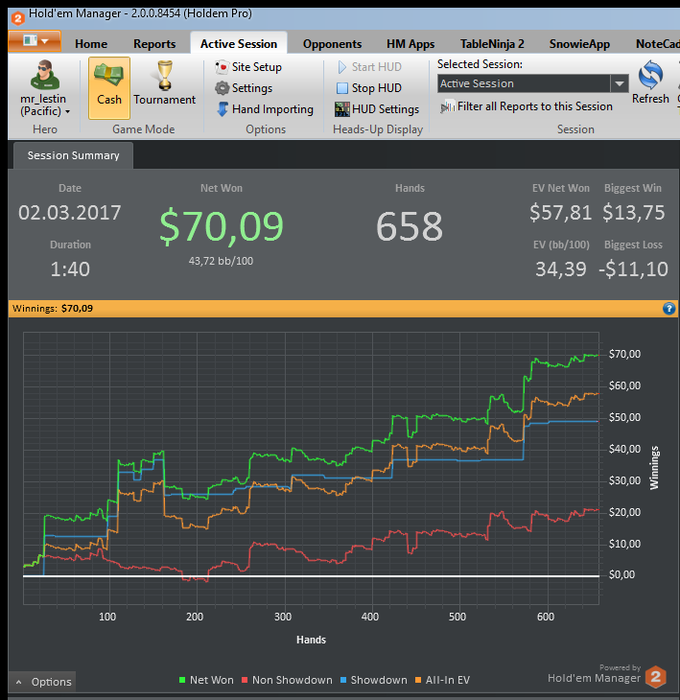Open the Settings gear option

244,88
